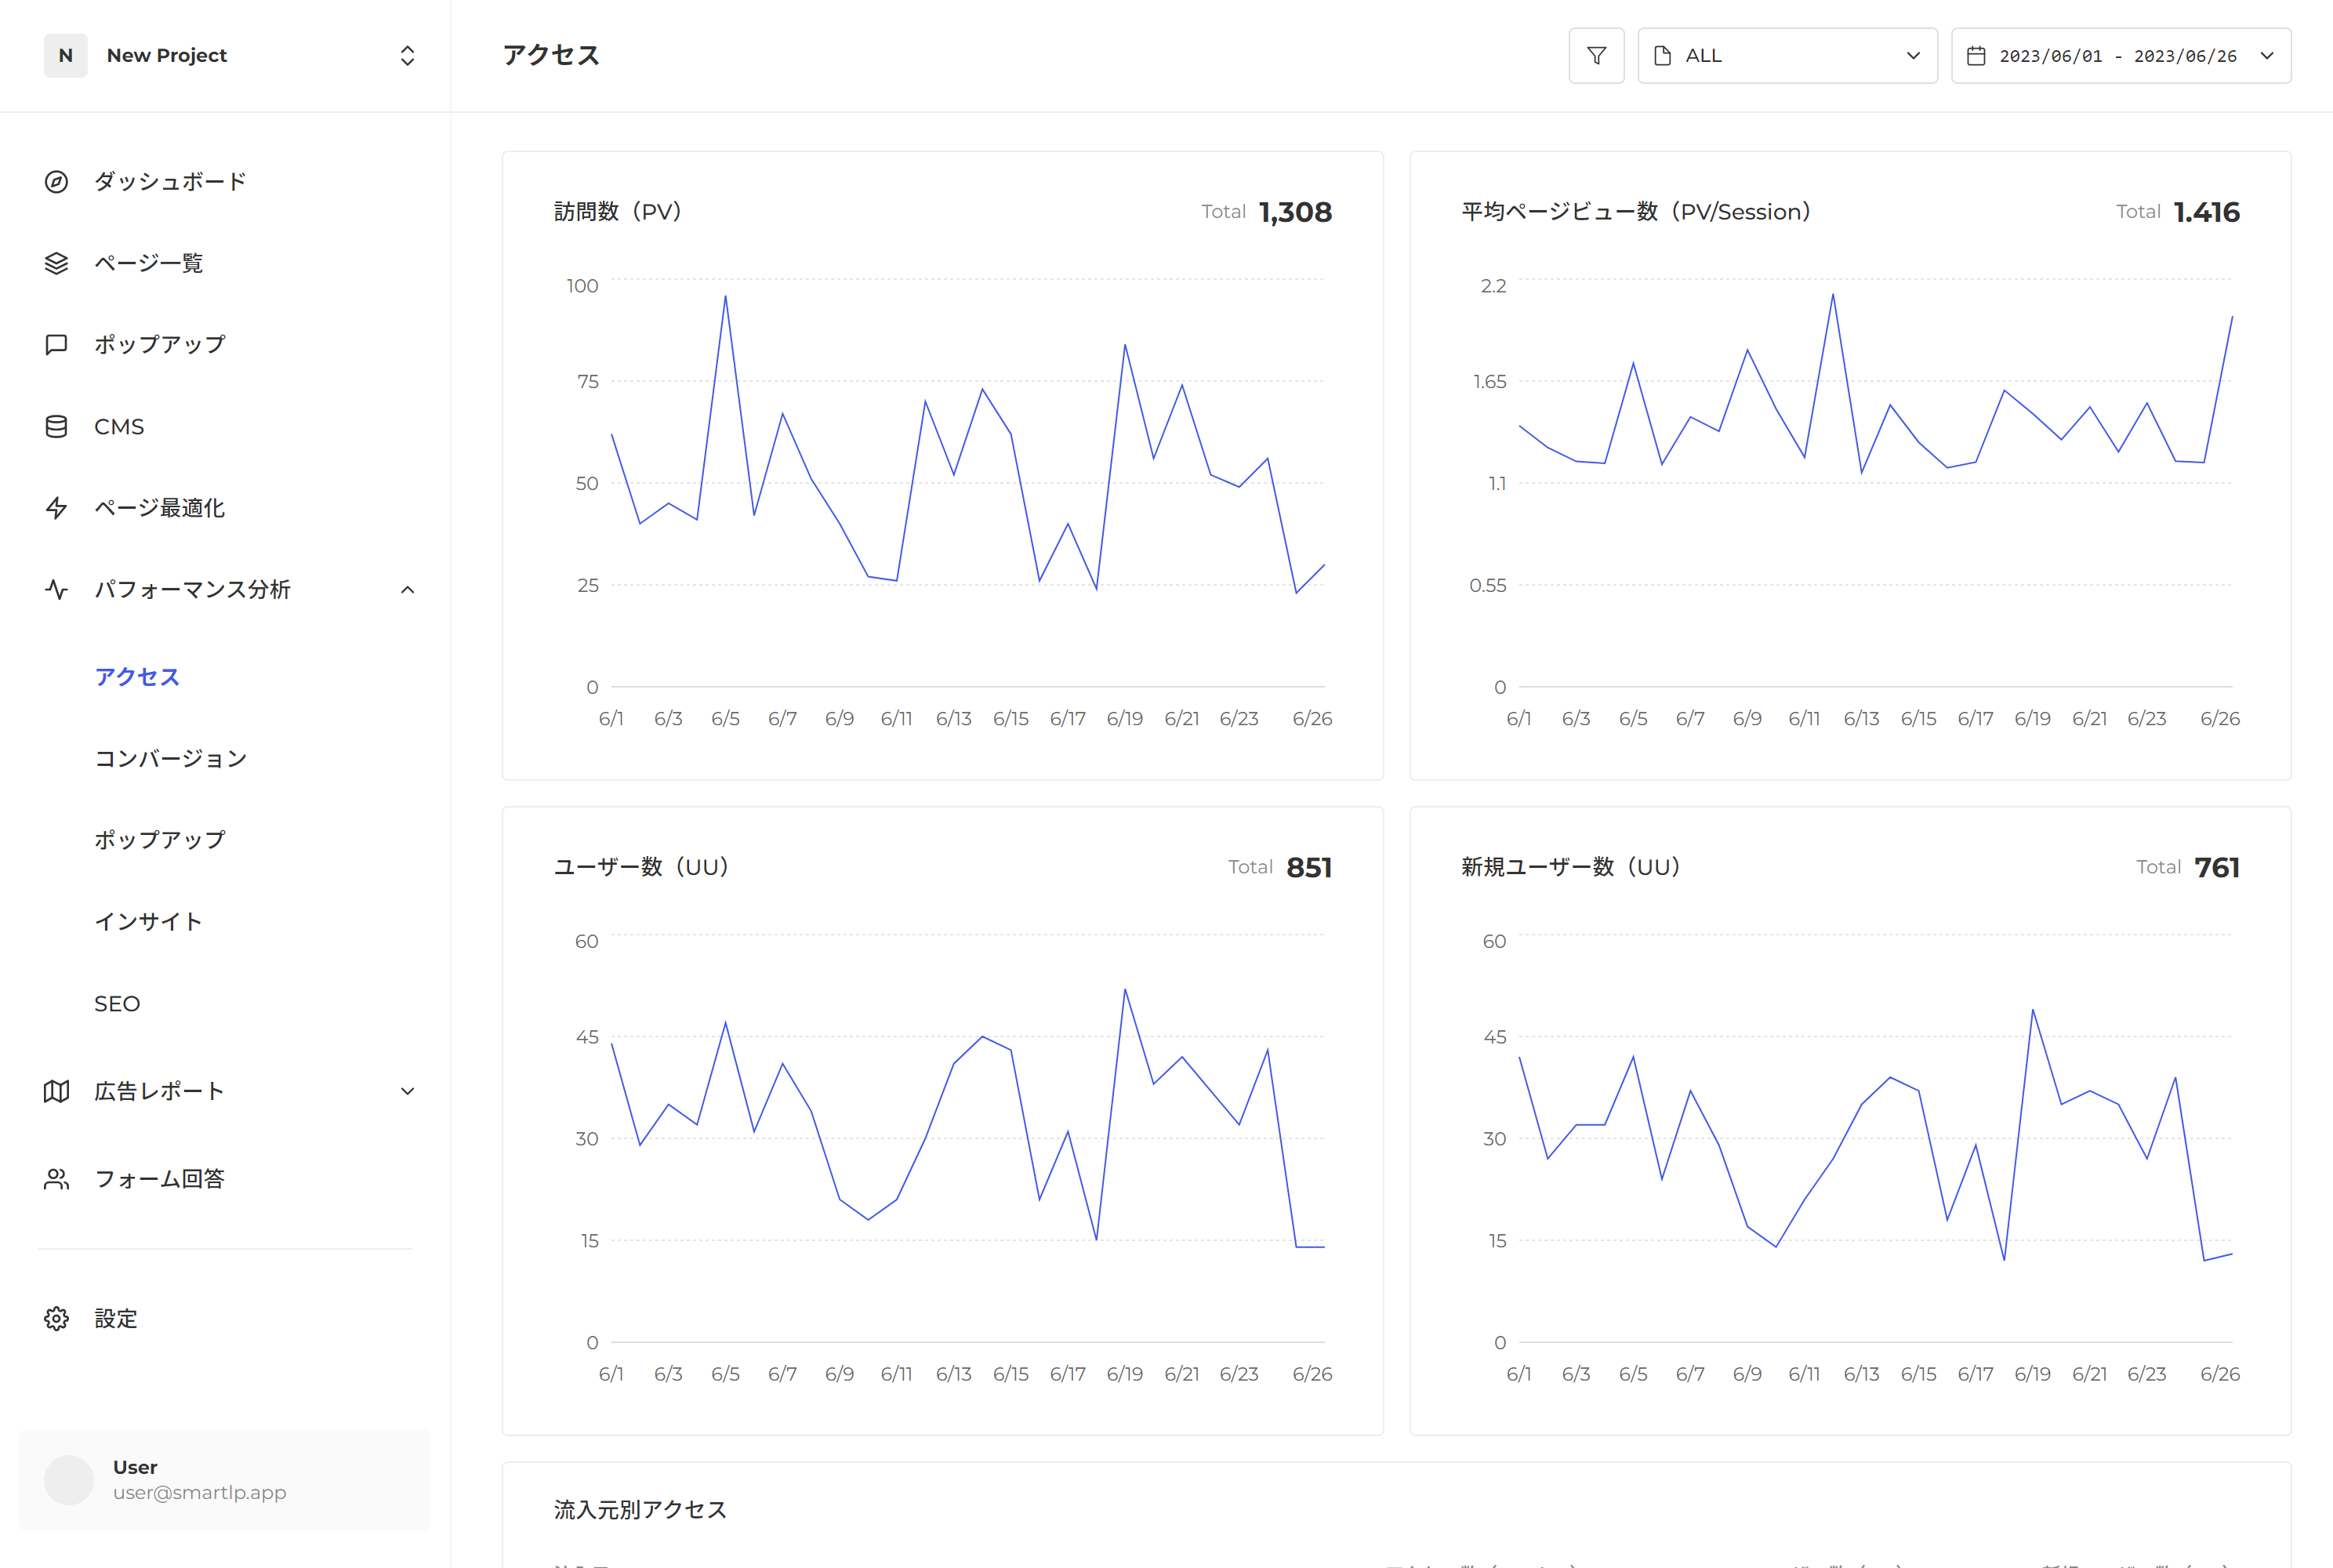The width and height of the screenshot is (2333, 1568).
Task: Open the user account card
Action: (x=225, y=1479)
